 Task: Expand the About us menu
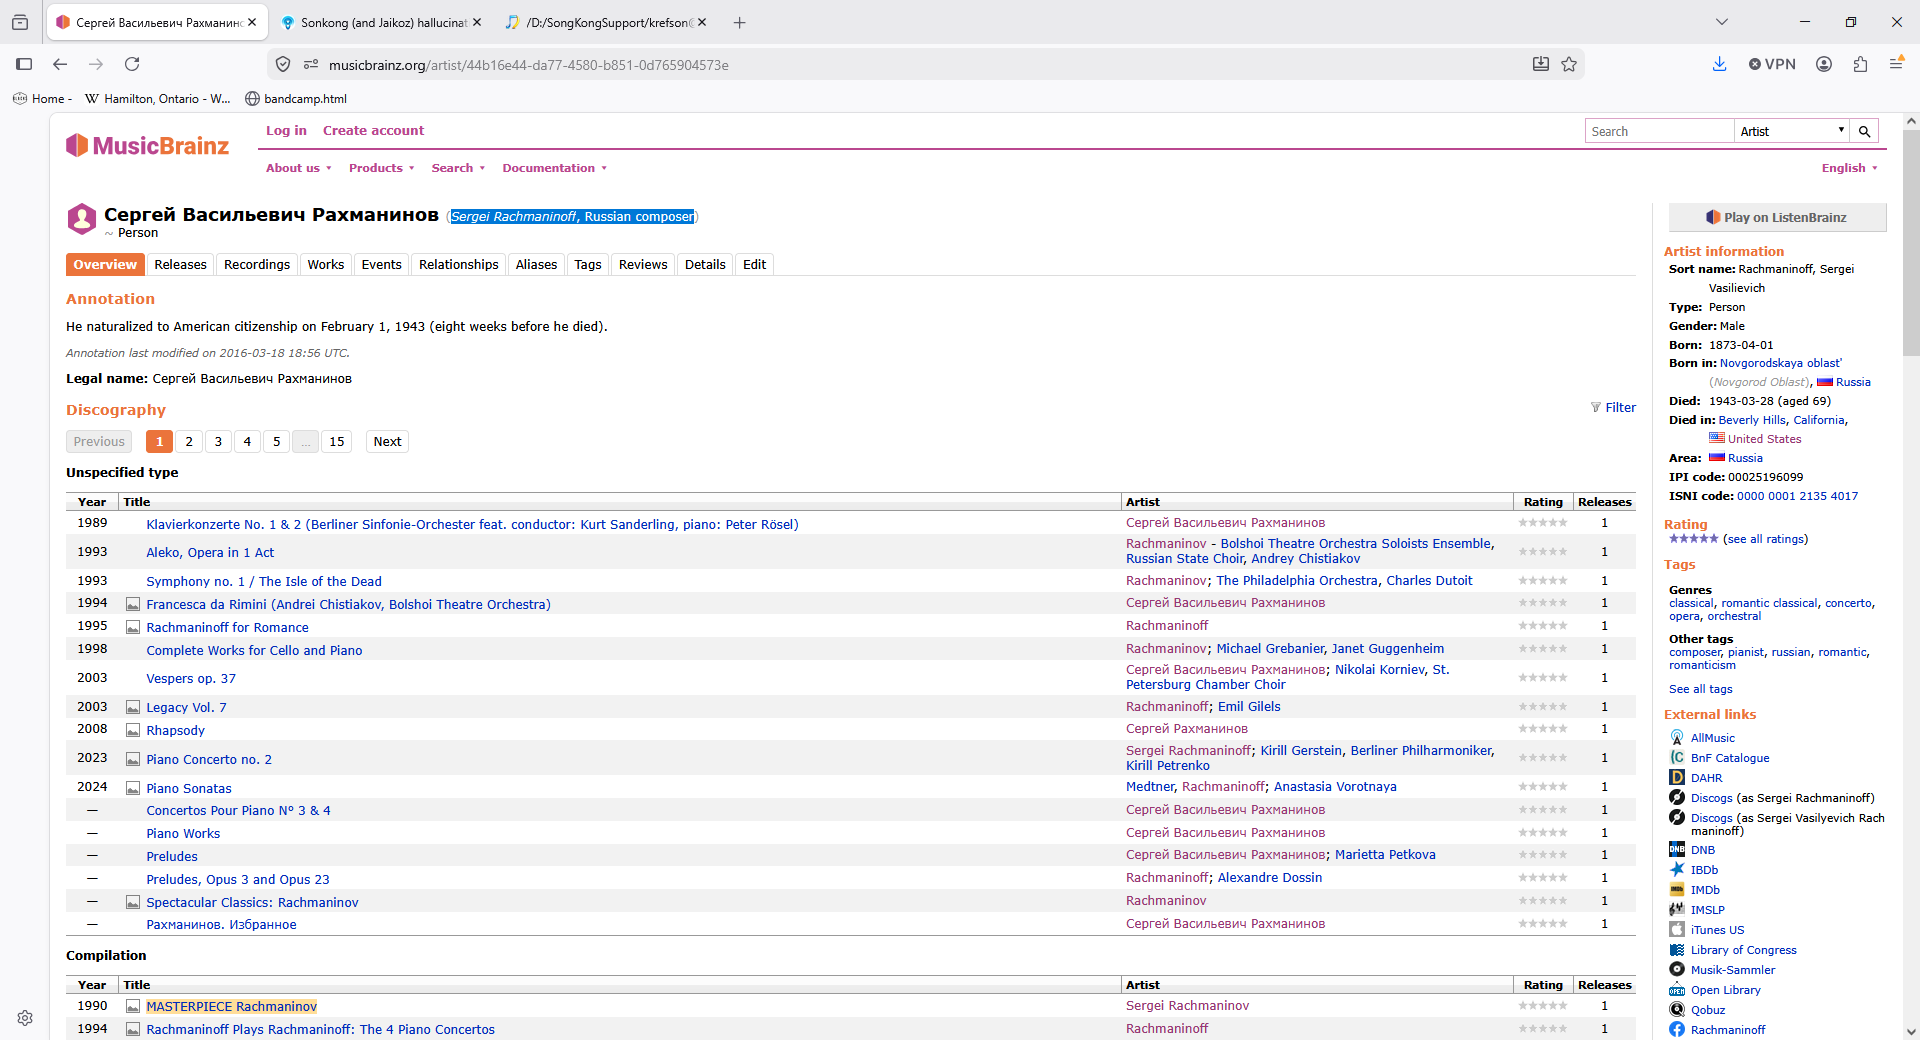[298, 168]
